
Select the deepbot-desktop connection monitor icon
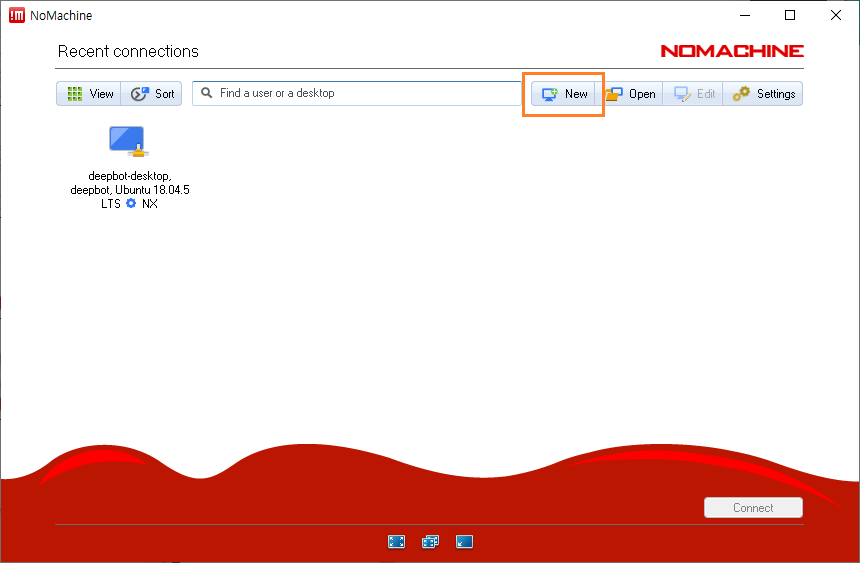[x=127, y=141]
